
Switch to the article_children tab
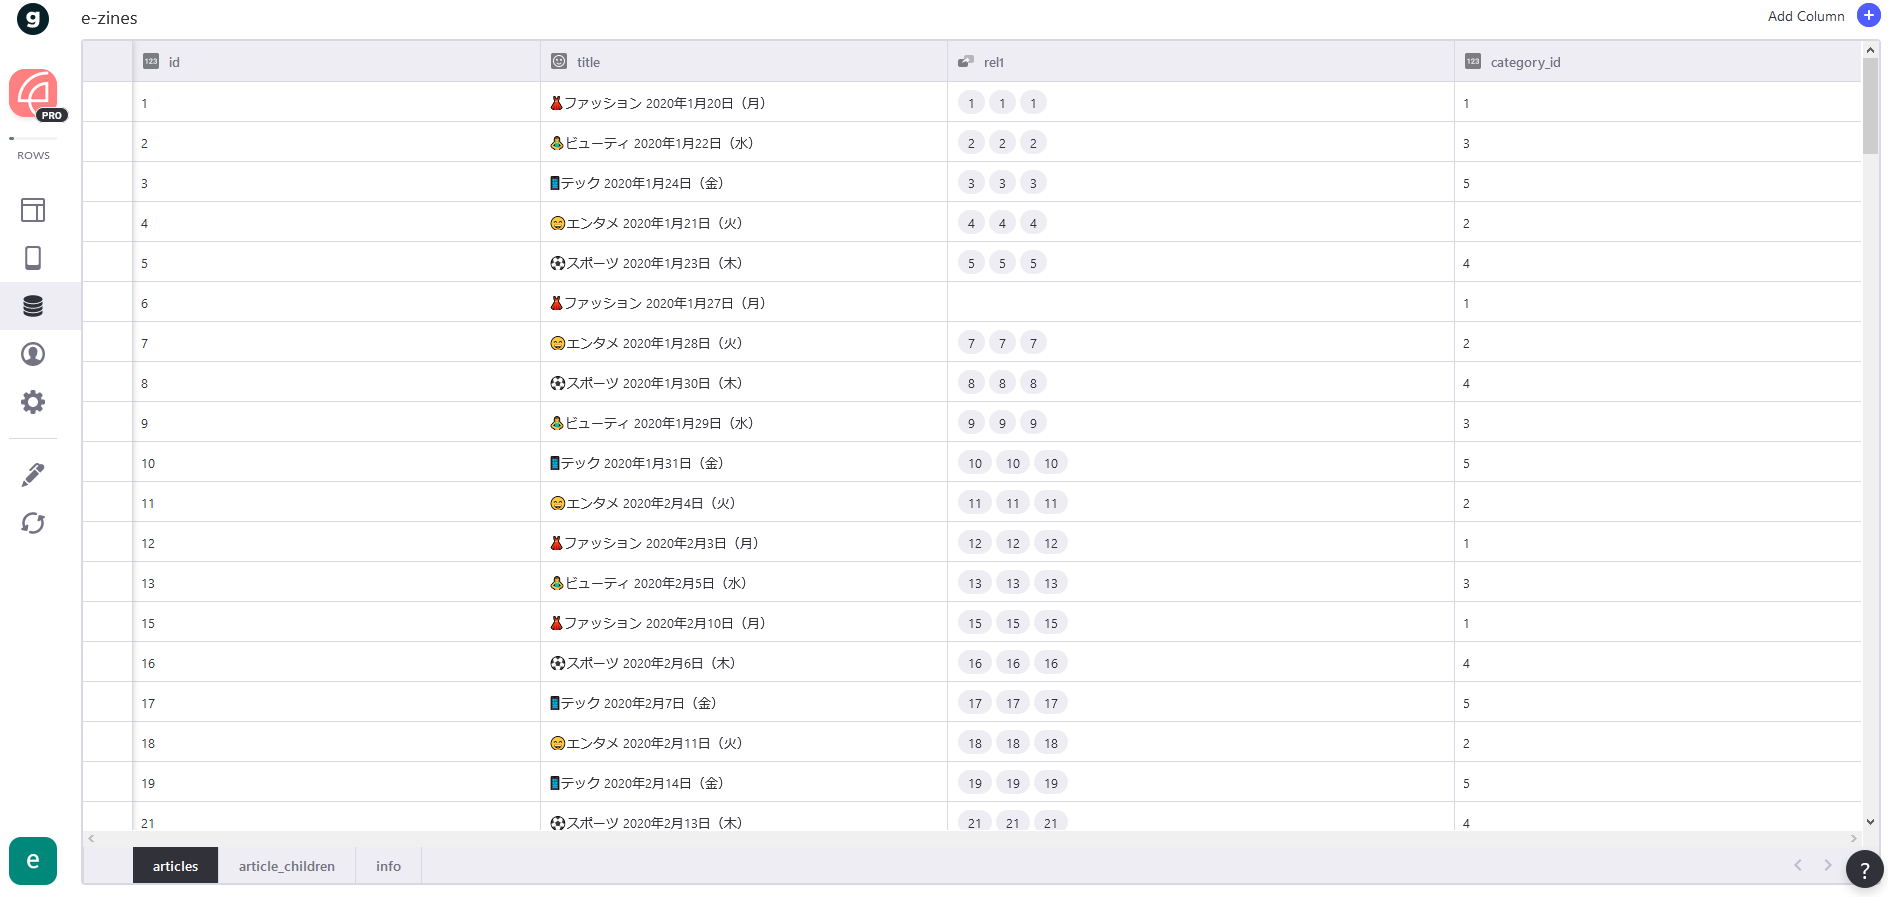287,866
